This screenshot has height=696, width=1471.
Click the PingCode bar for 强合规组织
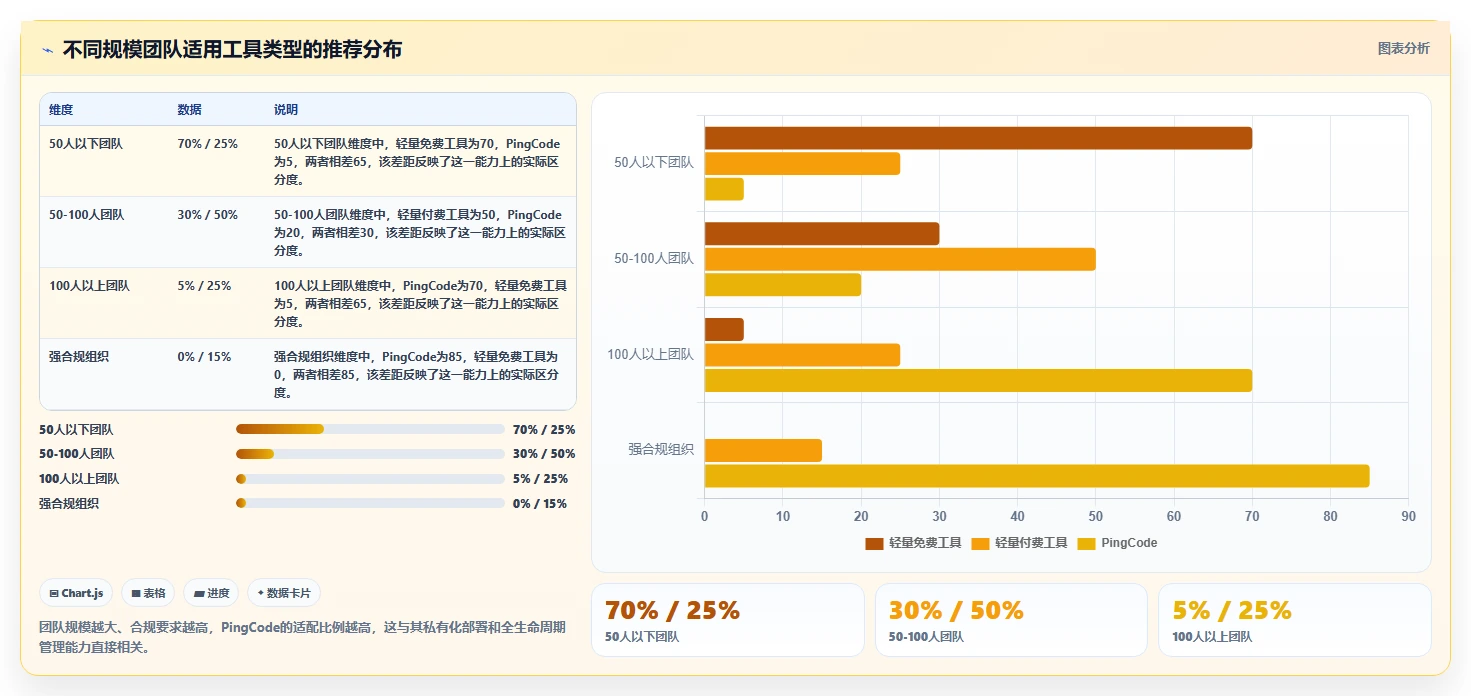coord(1037,476)
